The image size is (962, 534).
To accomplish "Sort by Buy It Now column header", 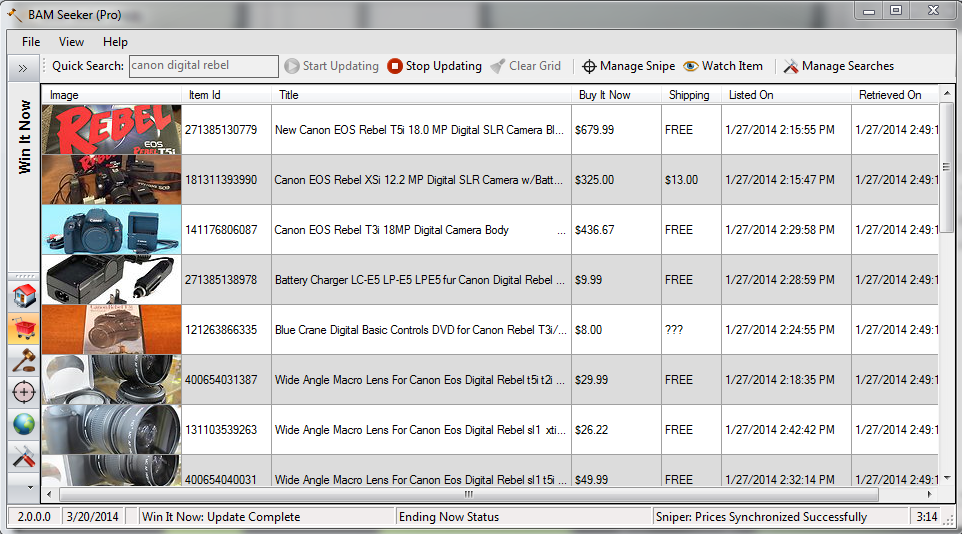I will tap(617, 95).
